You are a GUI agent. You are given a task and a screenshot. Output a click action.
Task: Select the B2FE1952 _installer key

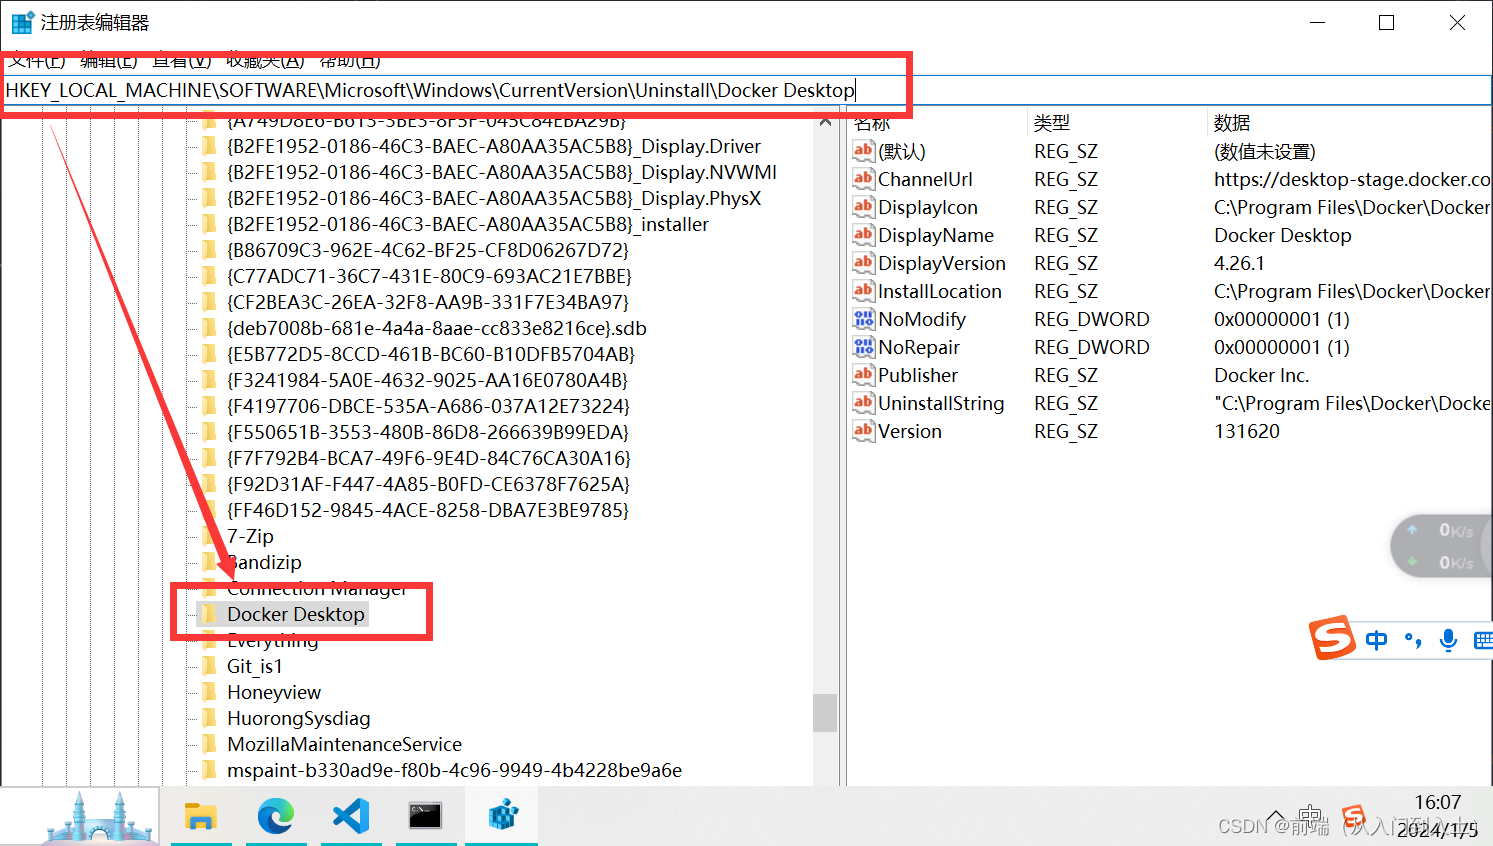point(468,224)
